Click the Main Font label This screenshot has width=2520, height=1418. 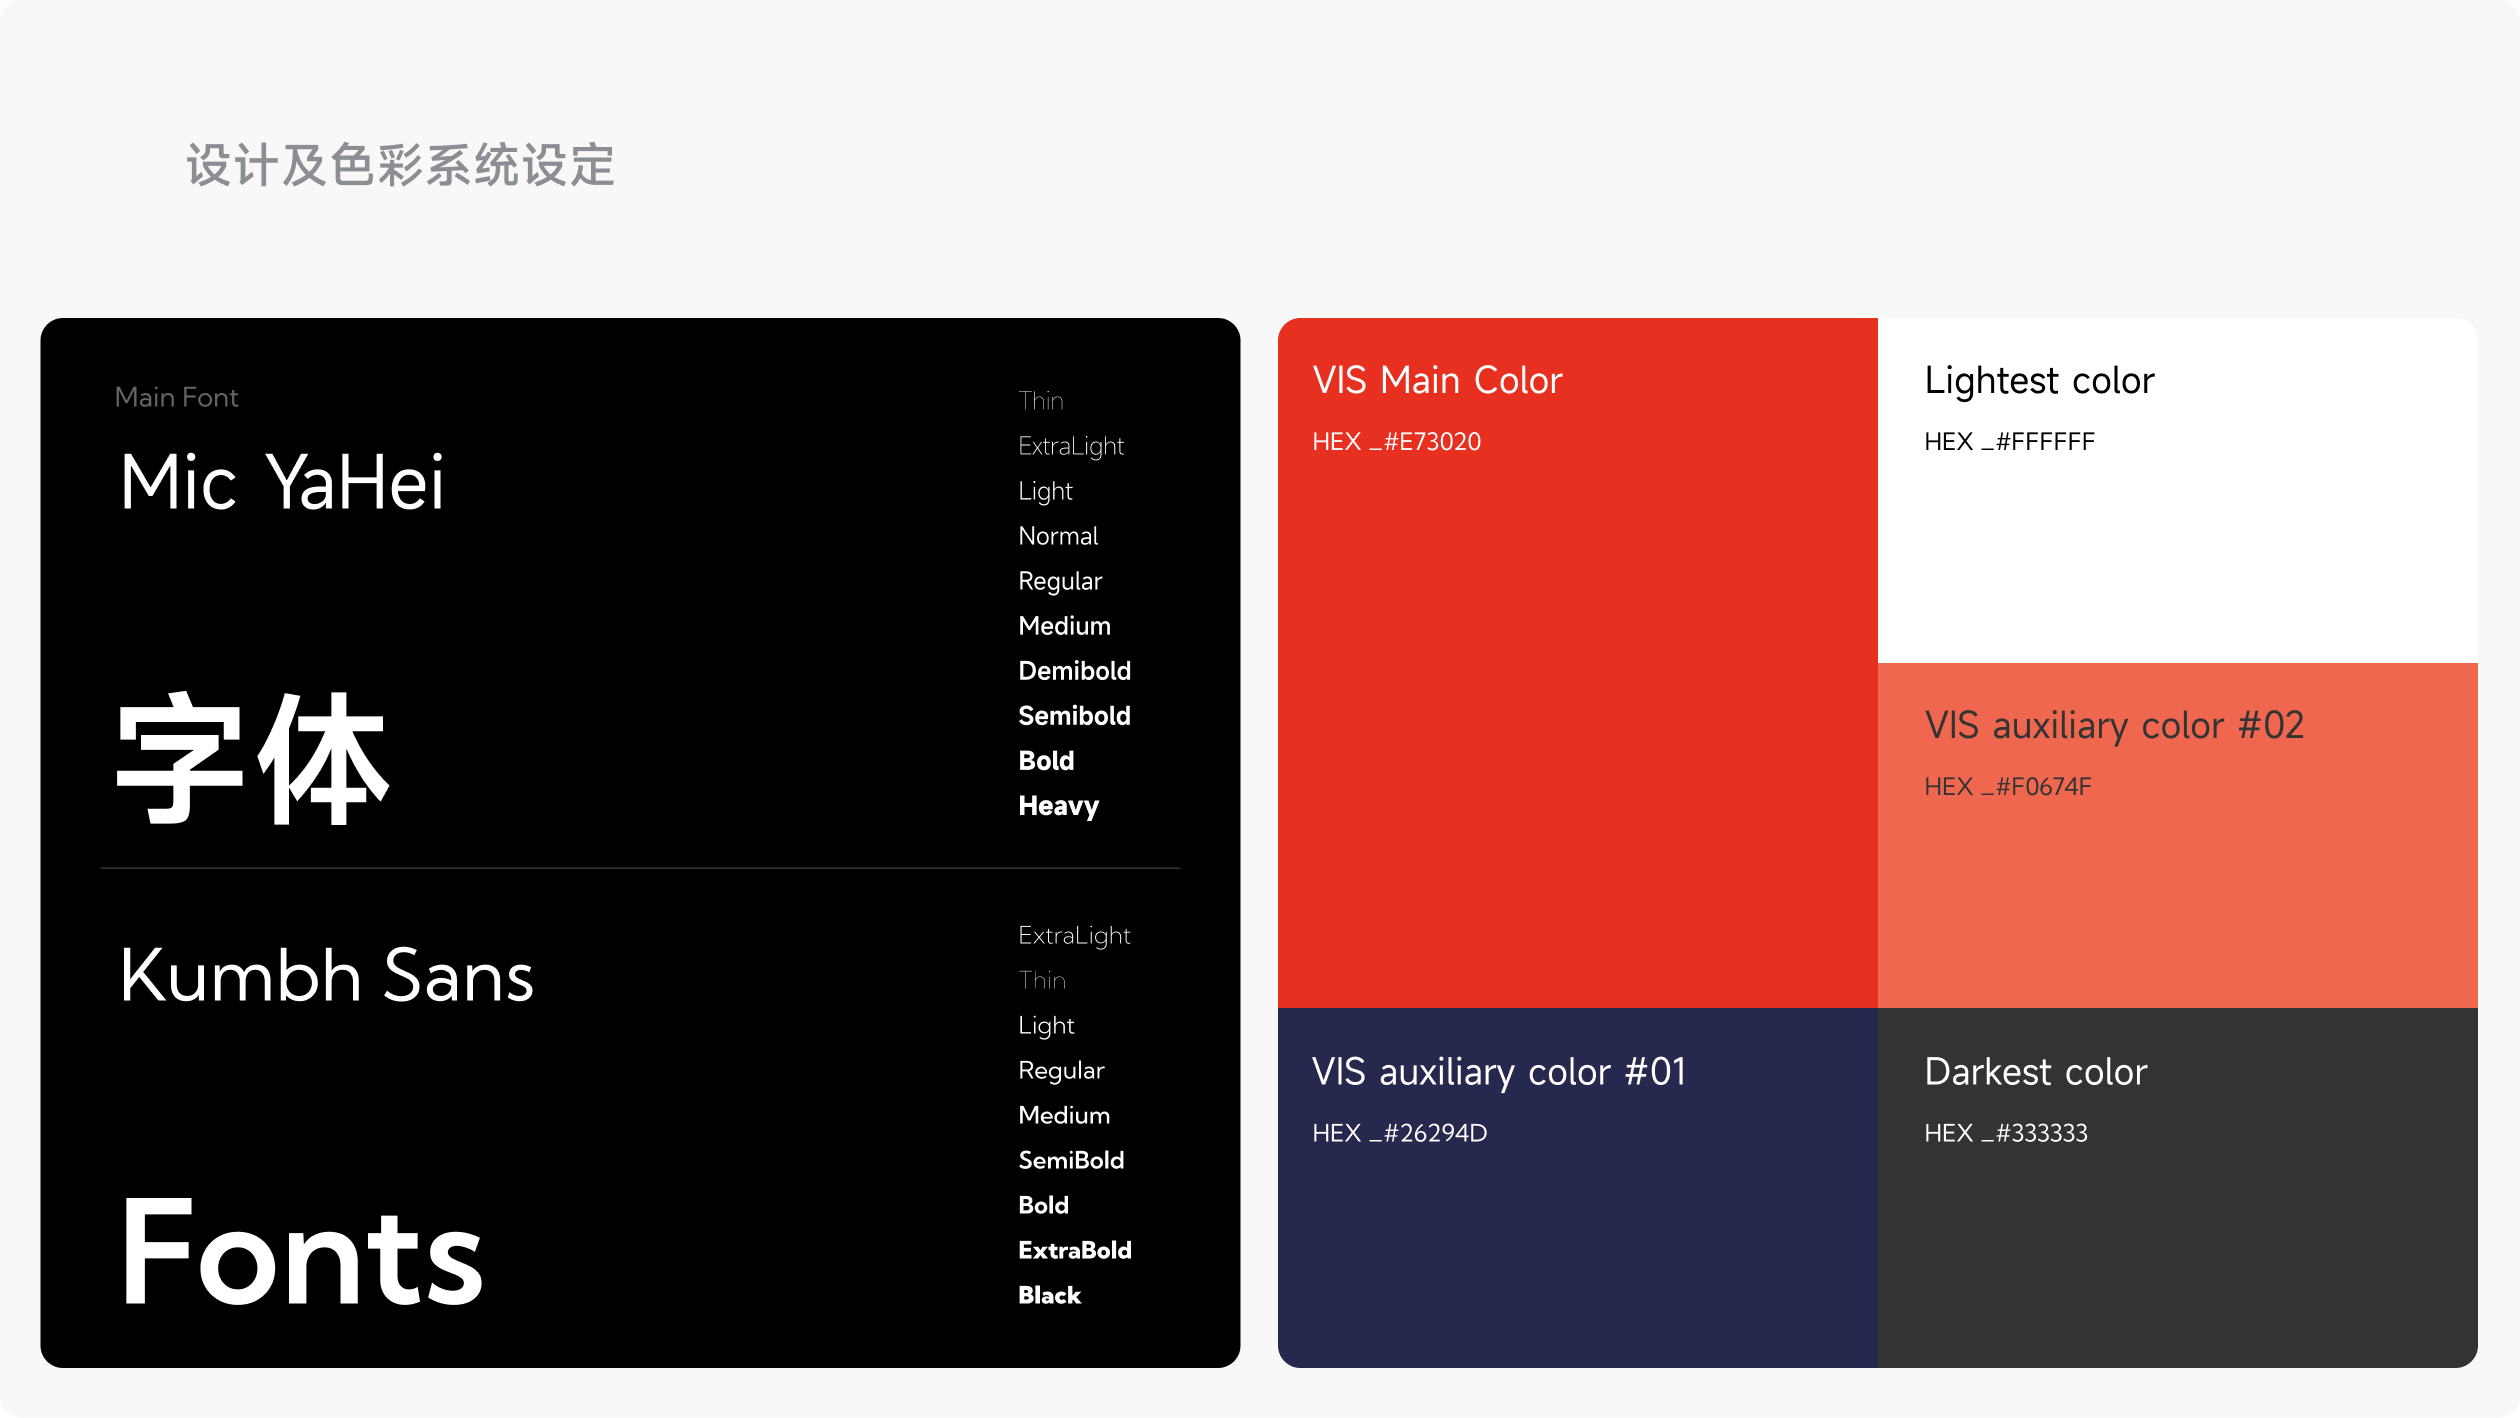176,398
